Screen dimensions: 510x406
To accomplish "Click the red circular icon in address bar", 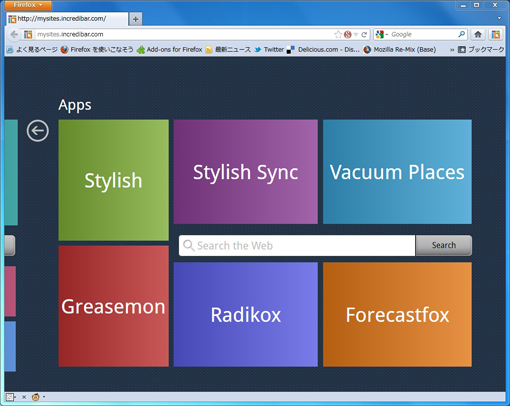I will click(348, 34).
